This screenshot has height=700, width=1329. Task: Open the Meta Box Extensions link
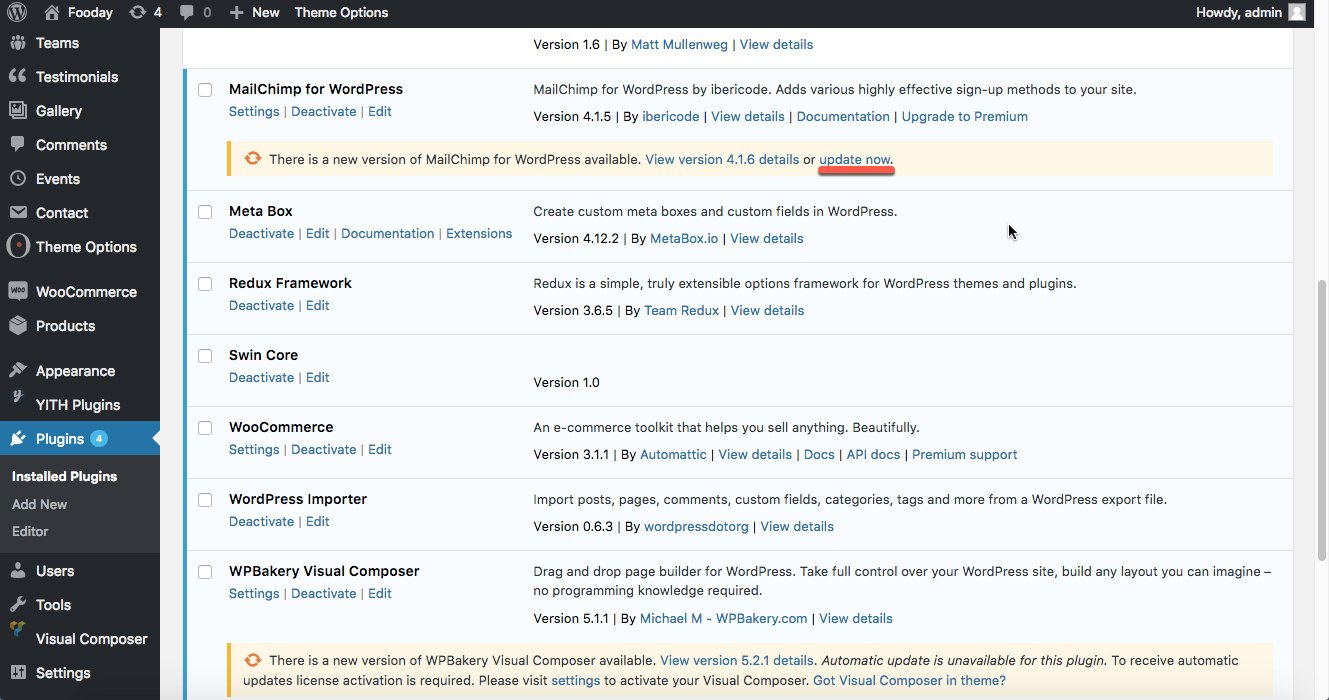[x=479, y=234]
